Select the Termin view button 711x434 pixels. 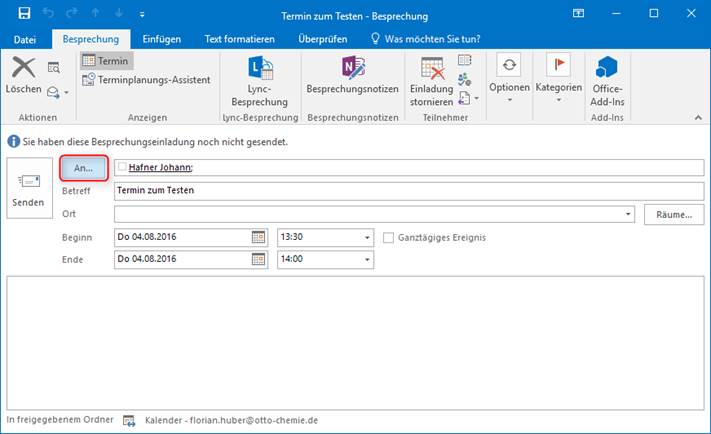coord(107,61)
